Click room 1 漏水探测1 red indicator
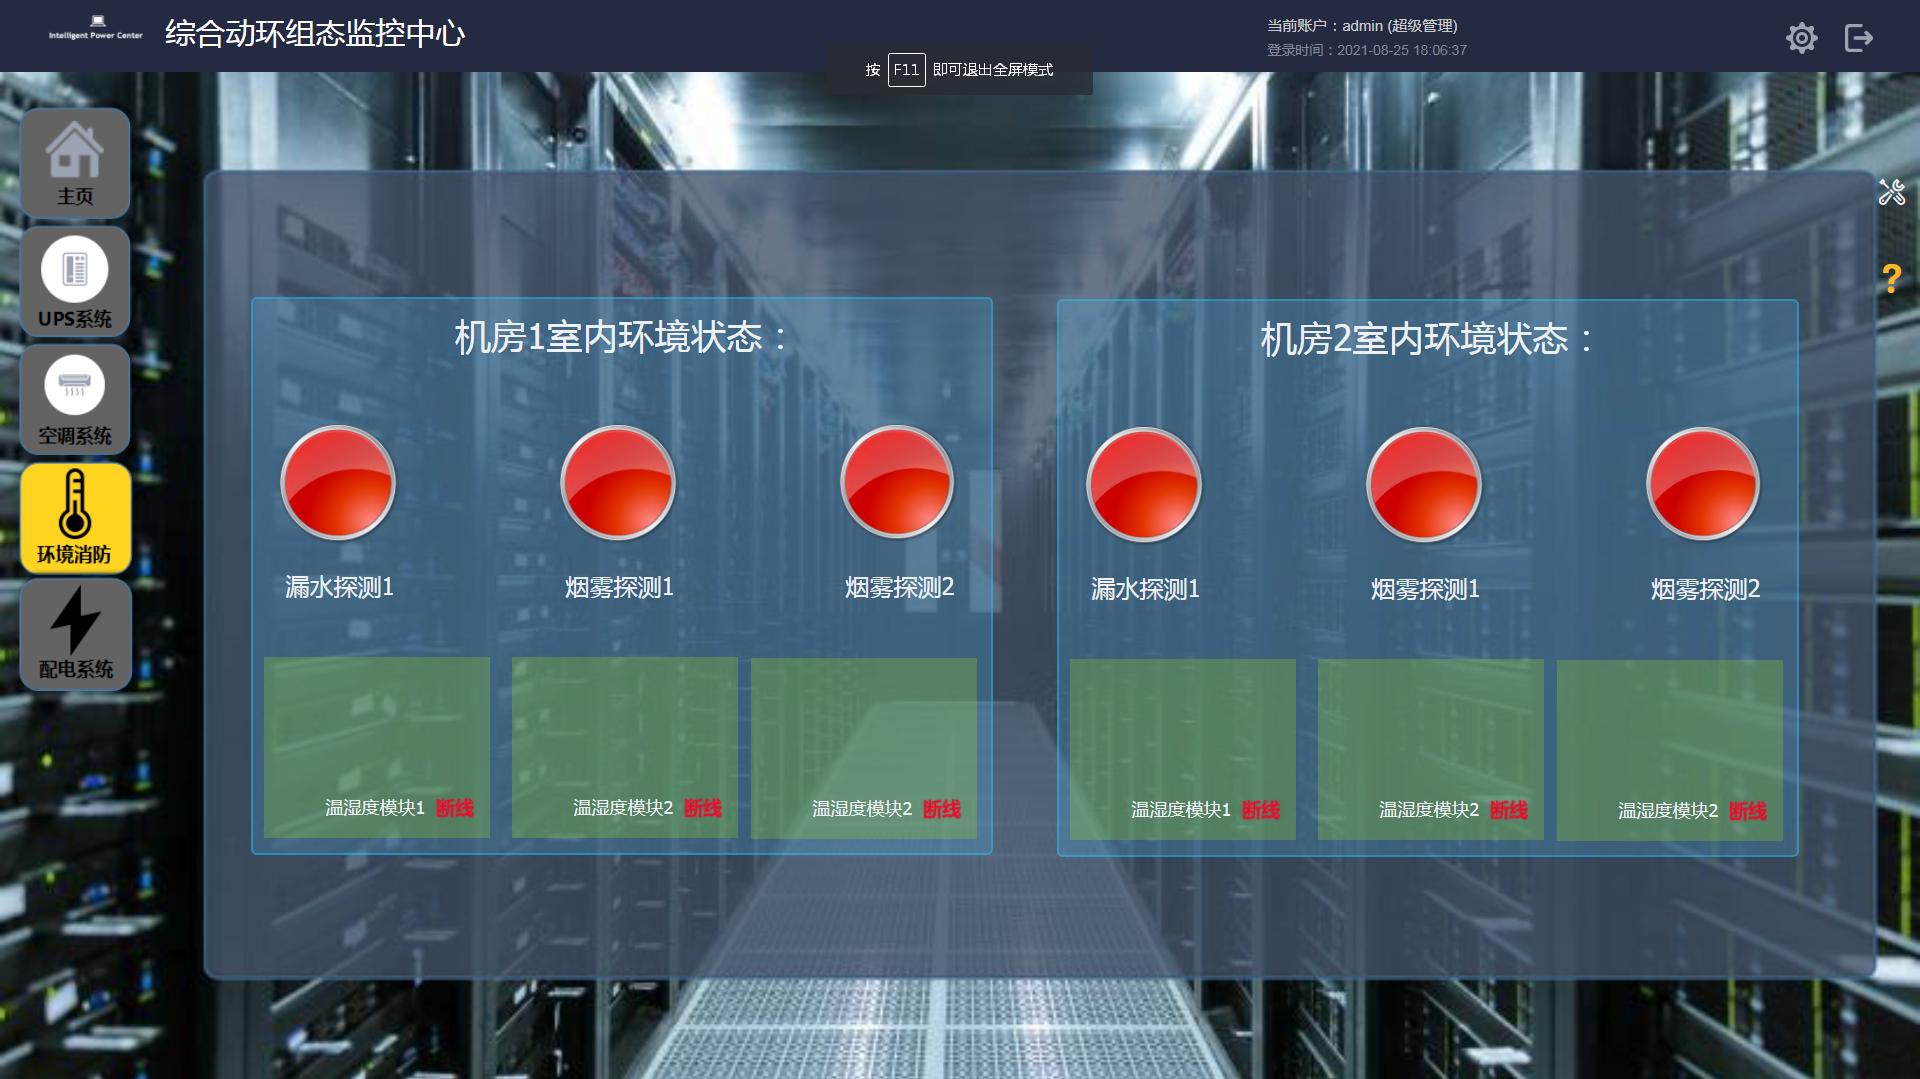Screen dimensions: 1920x1079 point(338,483)
